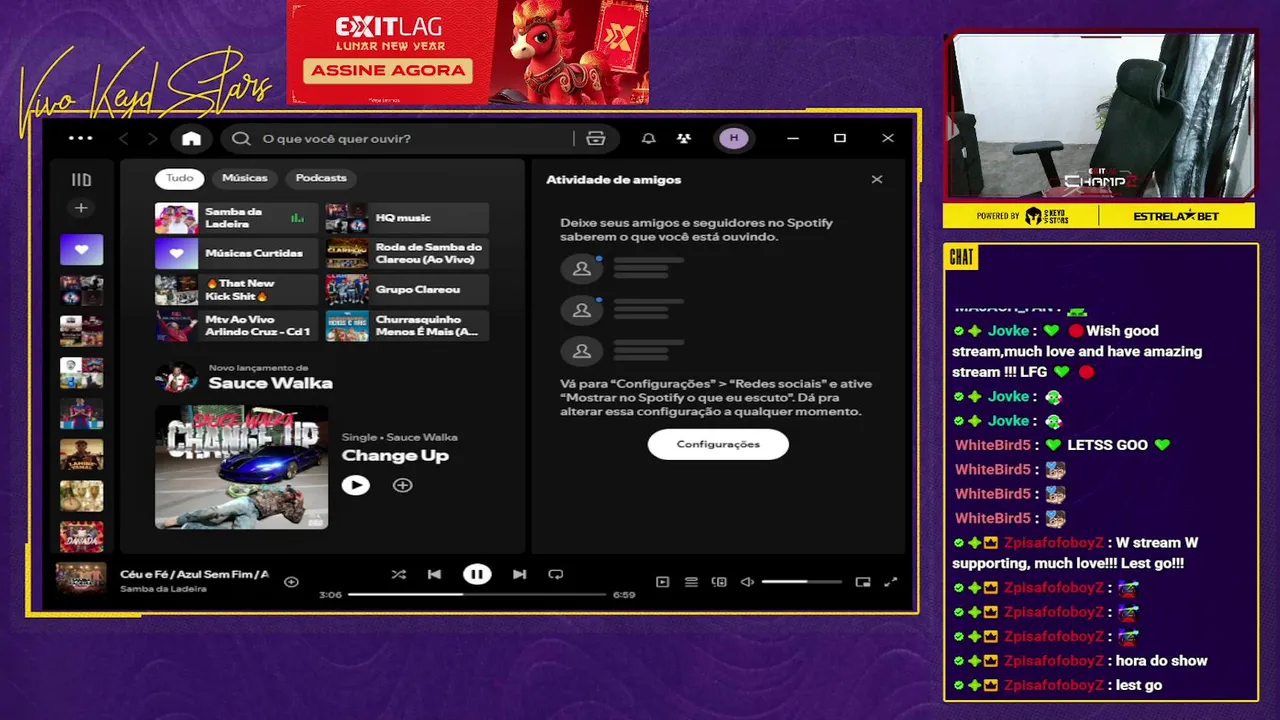Select the 'Tudo' filter chip
This screenshot has width=1280, height=720.
pyautogui.click(x=180, y=178)
